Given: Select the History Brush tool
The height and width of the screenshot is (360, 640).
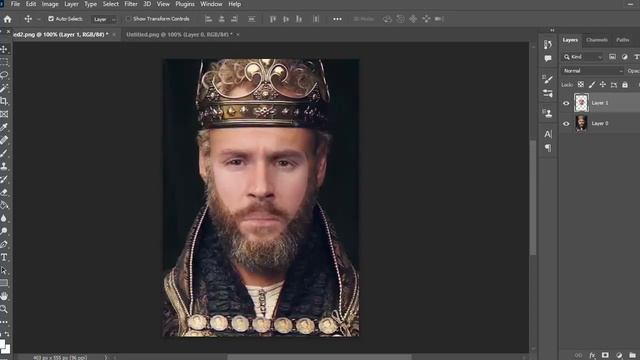Looking at the screenshot, I should [4, 179].
